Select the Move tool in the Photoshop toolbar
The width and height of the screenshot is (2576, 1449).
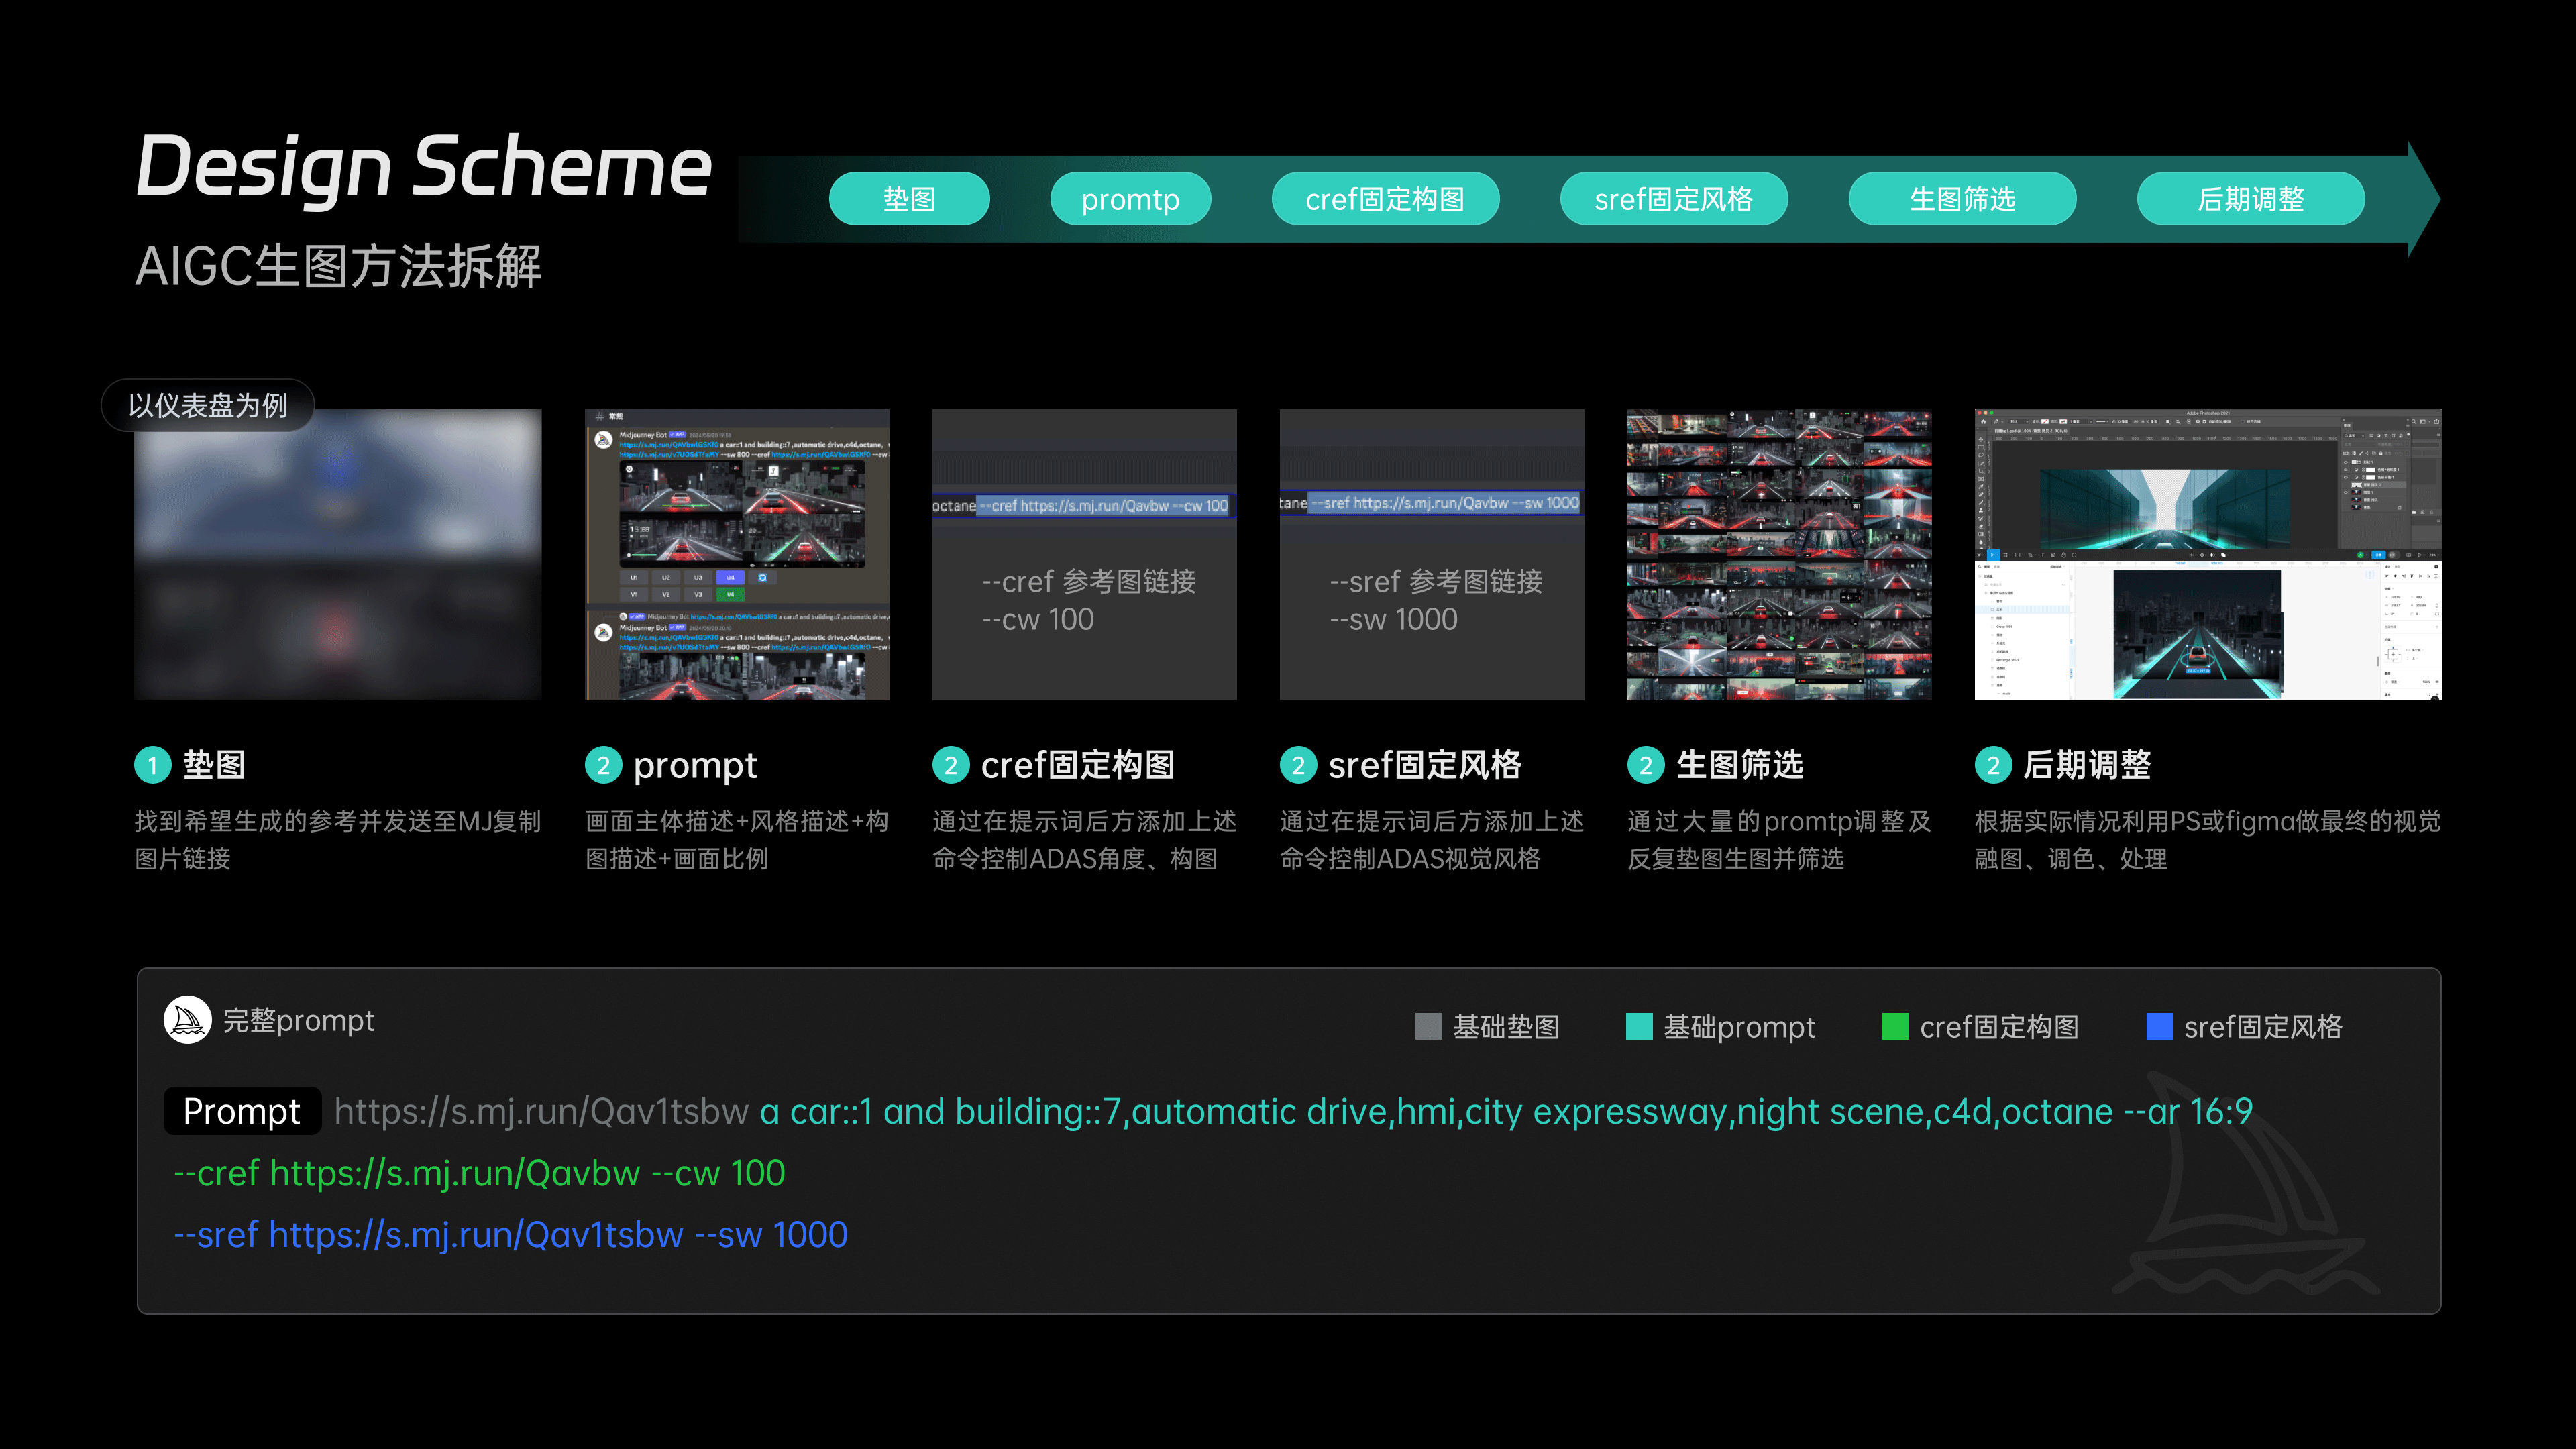pos(1981,439)
